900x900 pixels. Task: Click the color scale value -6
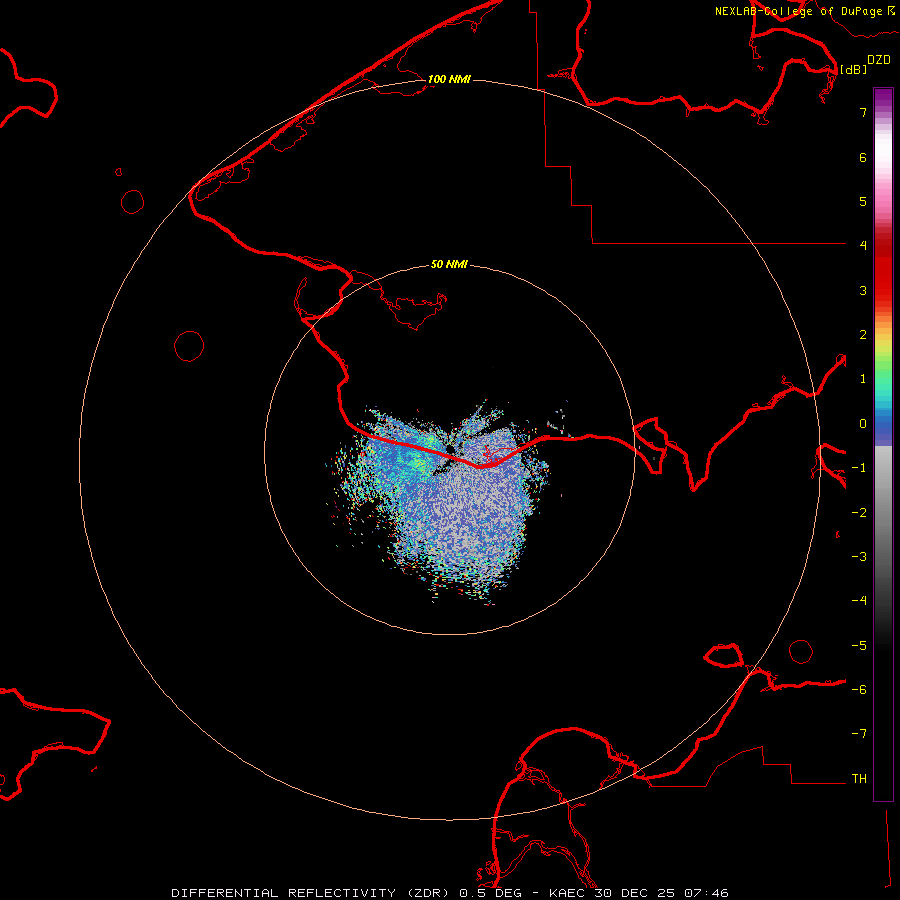pos(859,690)
